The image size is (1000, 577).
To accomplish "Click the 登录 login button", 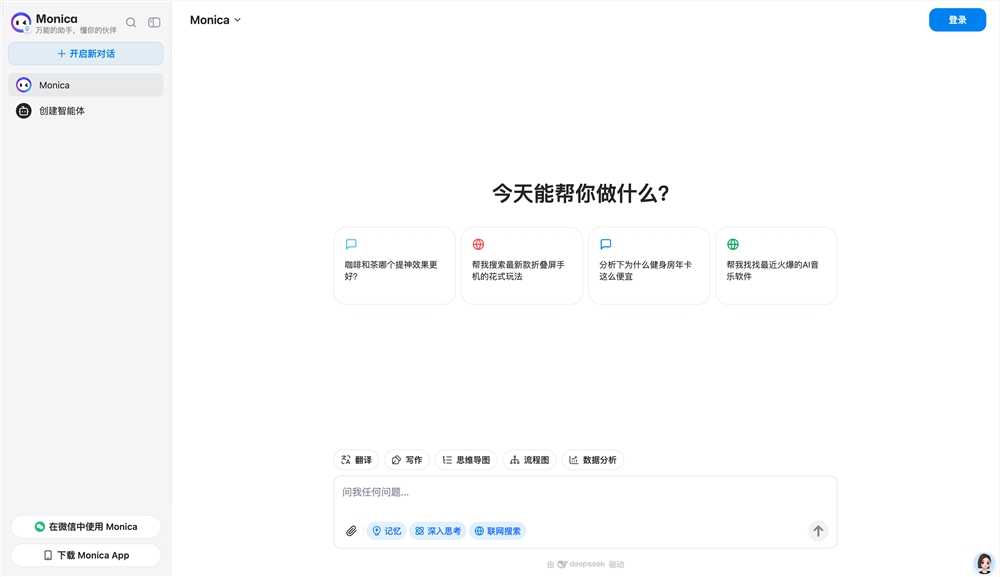I will coord(957,19).
